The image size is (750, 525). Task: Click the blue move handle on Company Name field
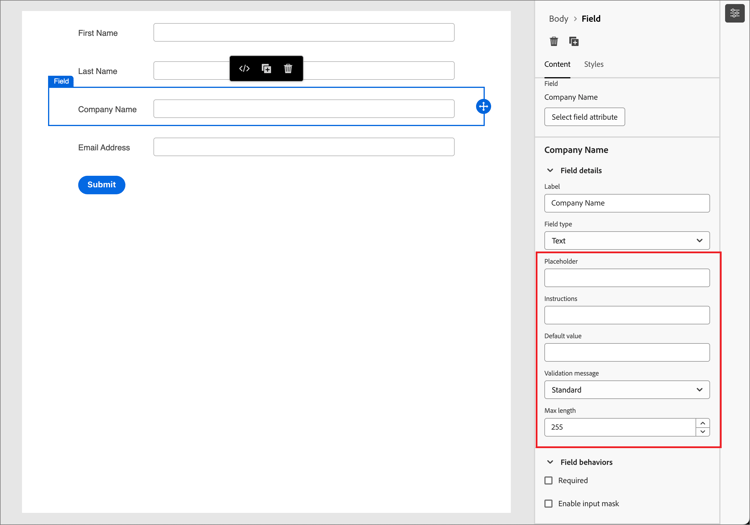pyautogui.click(x=483, y=106)
